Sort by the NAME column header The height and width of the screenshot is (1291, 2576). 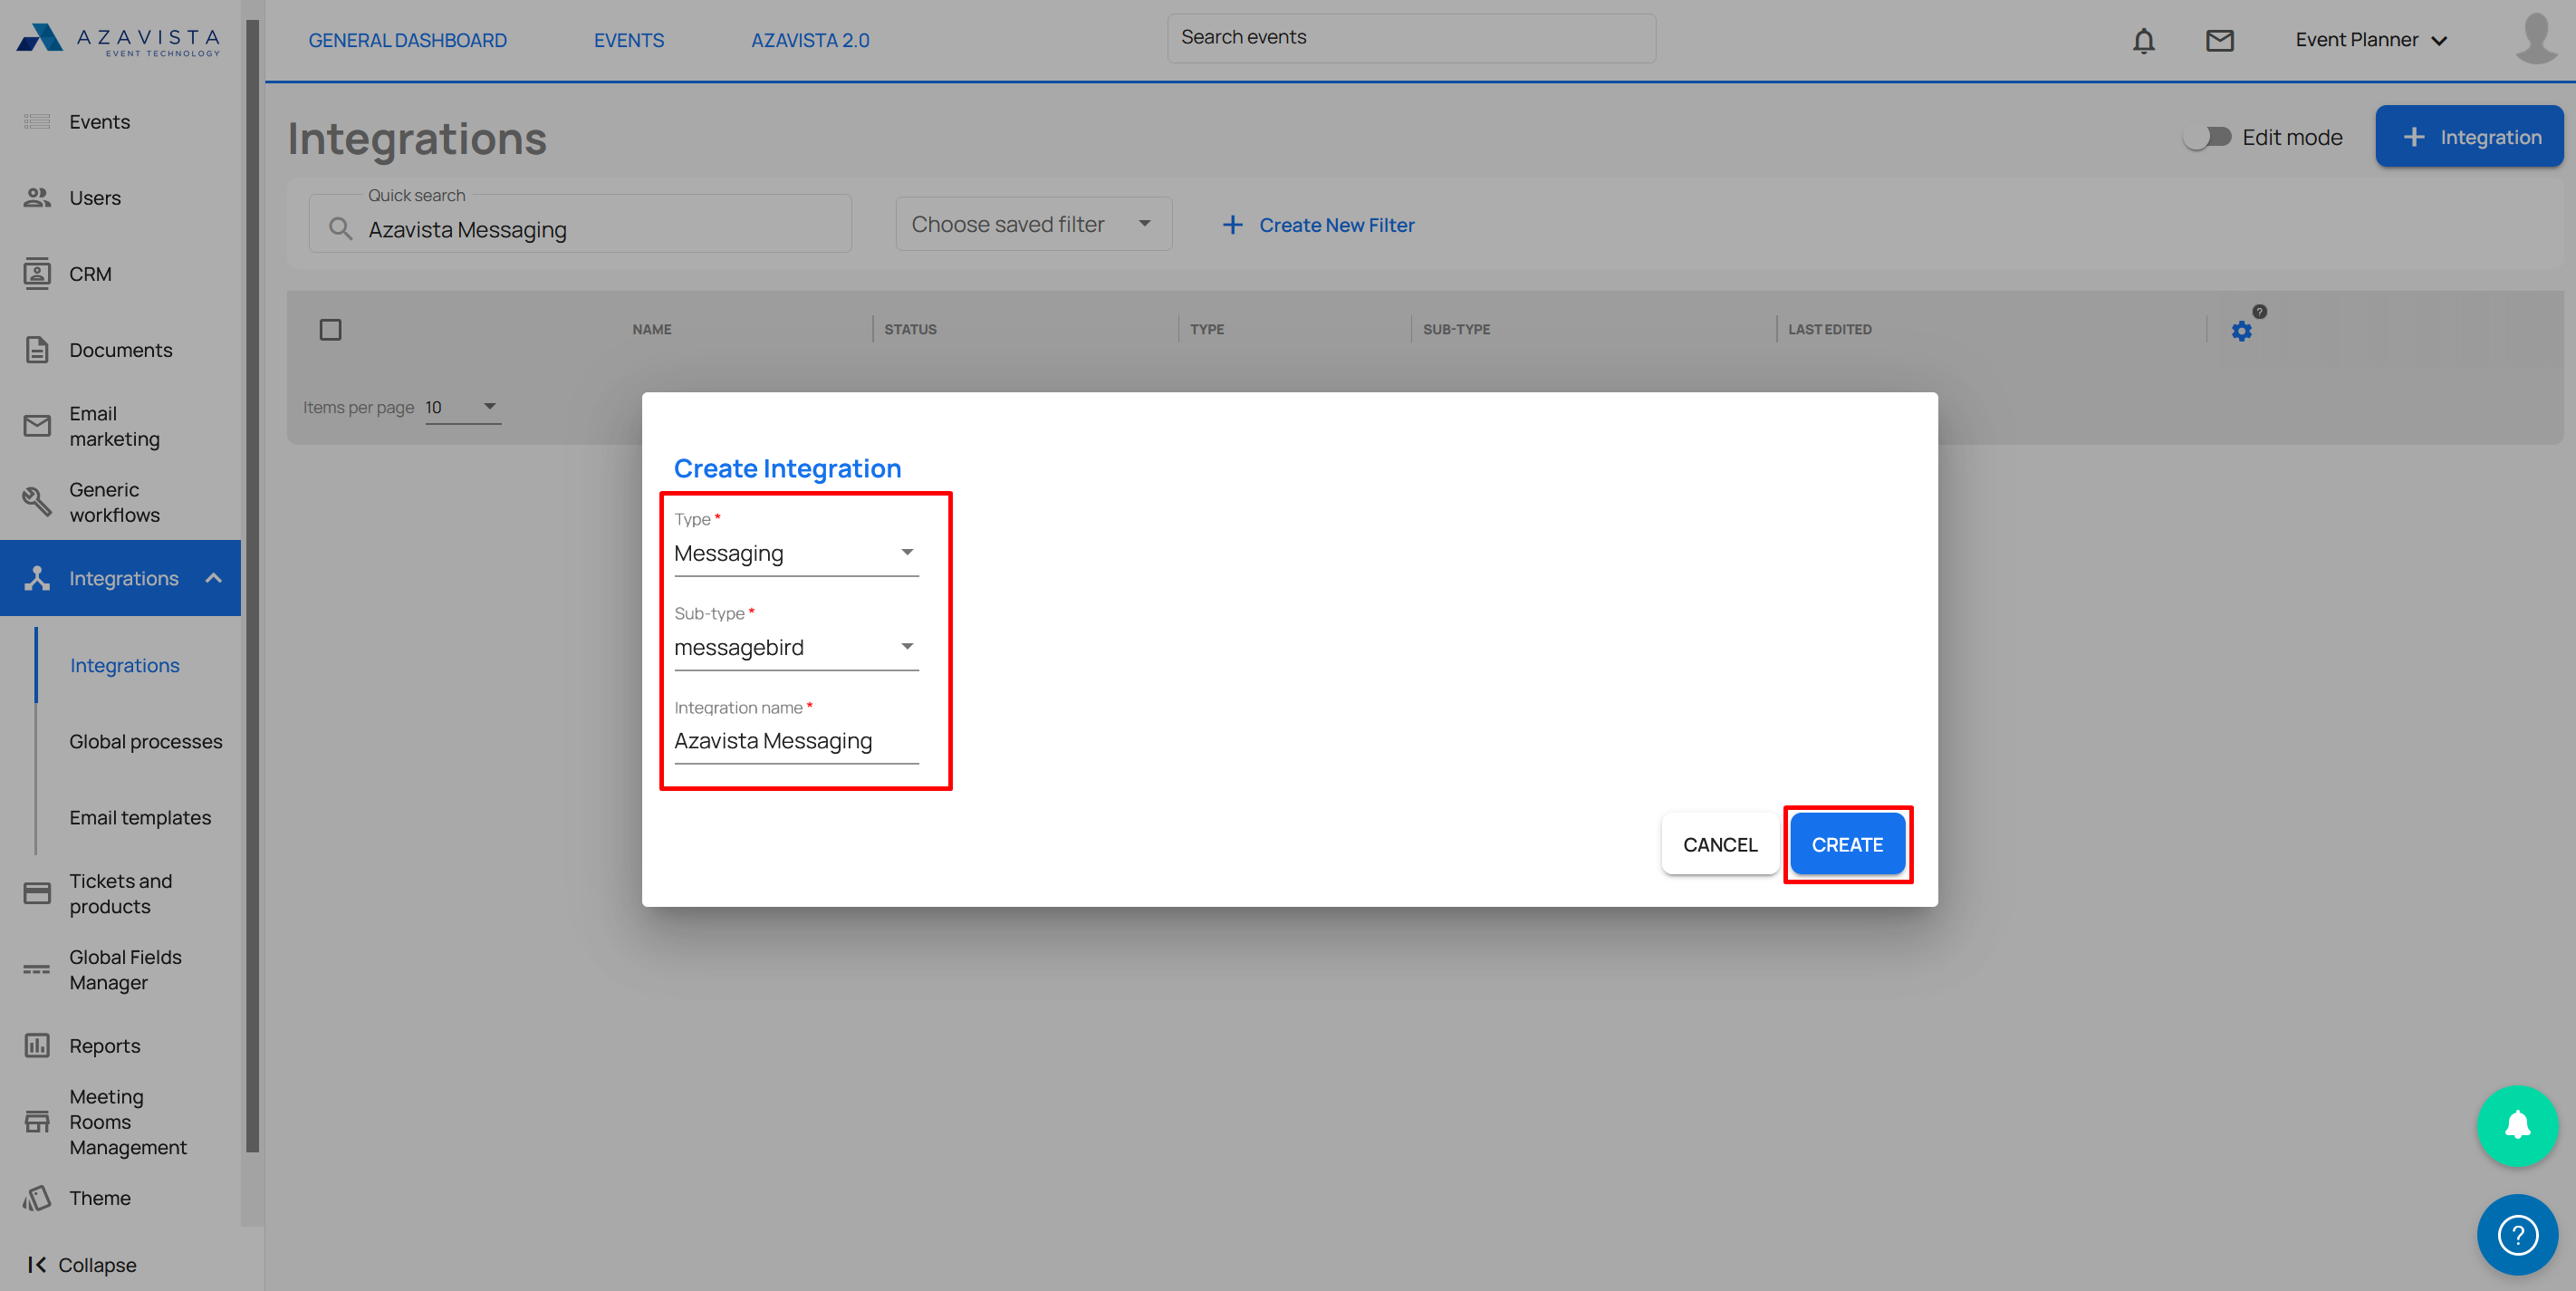pos(651,329)
